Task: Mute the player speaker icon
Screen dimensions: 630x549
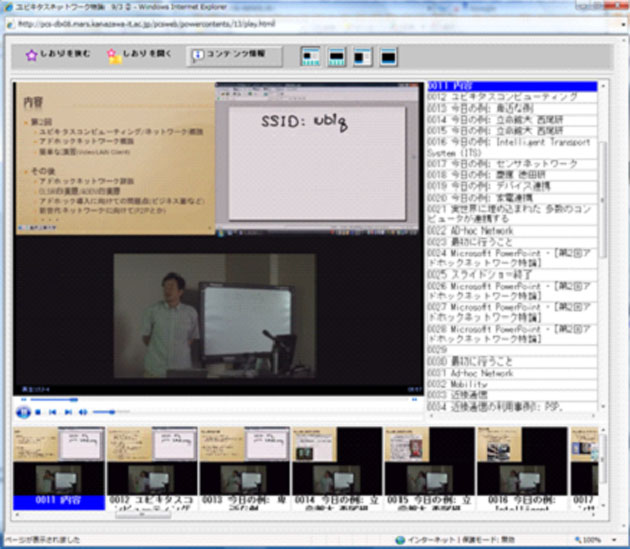Action: 84,412
